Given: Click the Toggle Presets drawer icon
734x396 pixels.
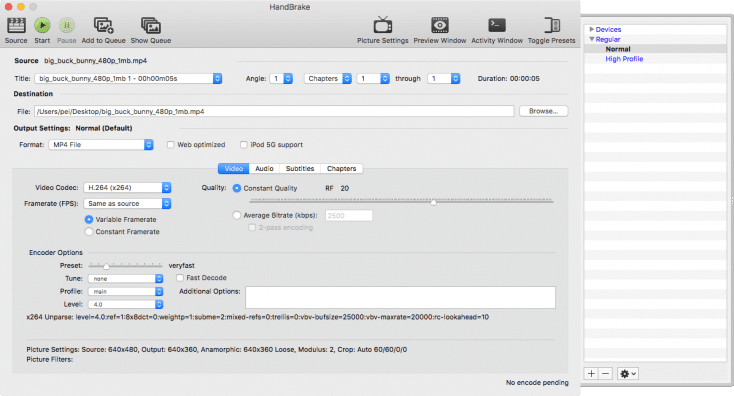Looking at the screenshot, I should coord(551,25).
